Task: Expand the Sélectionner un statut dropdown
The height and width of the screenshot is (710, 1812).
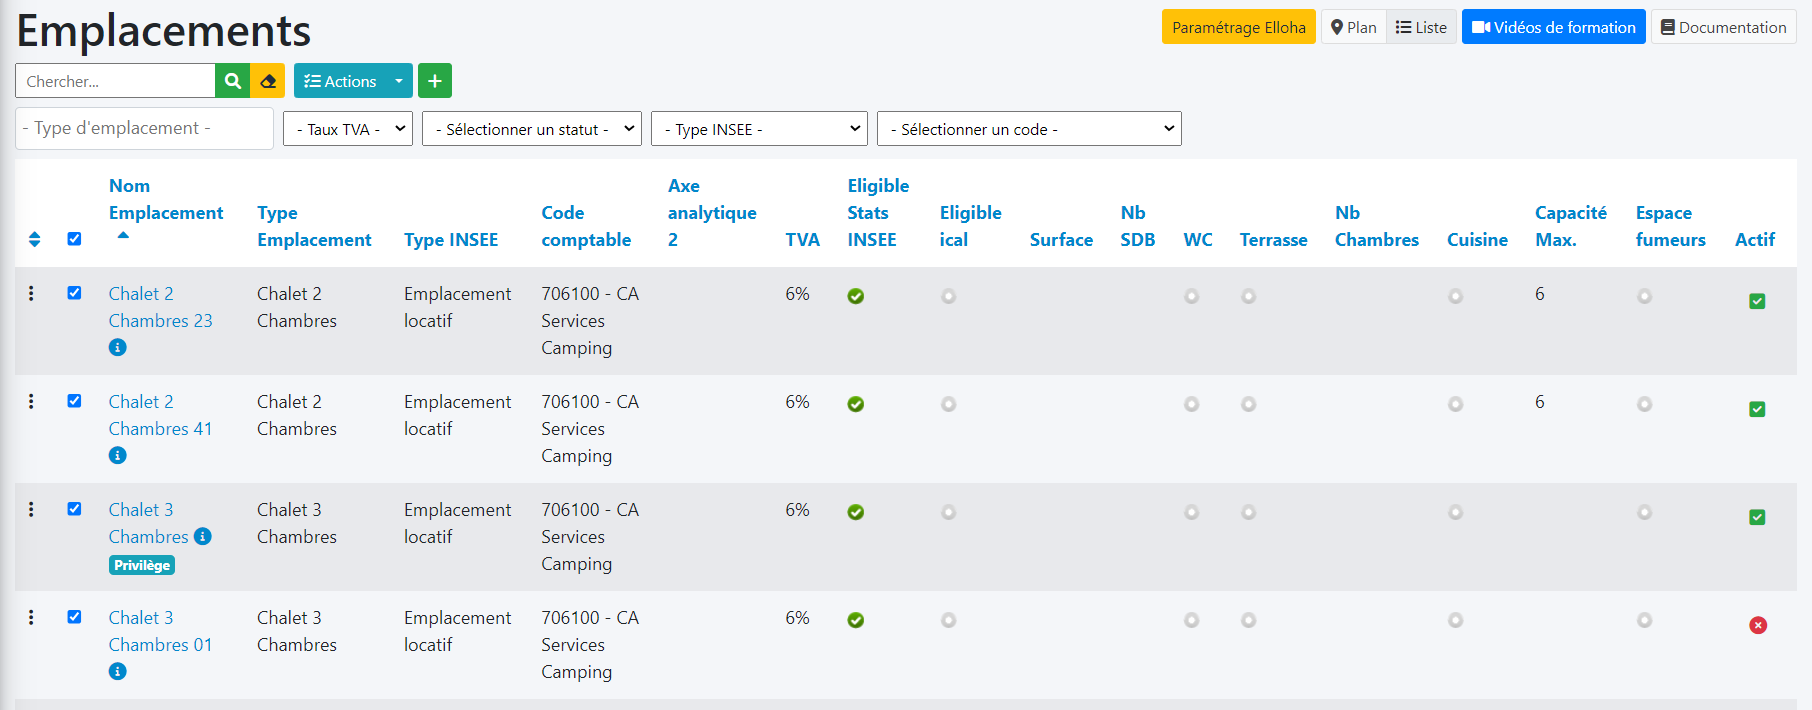Action: pos(531,129)
